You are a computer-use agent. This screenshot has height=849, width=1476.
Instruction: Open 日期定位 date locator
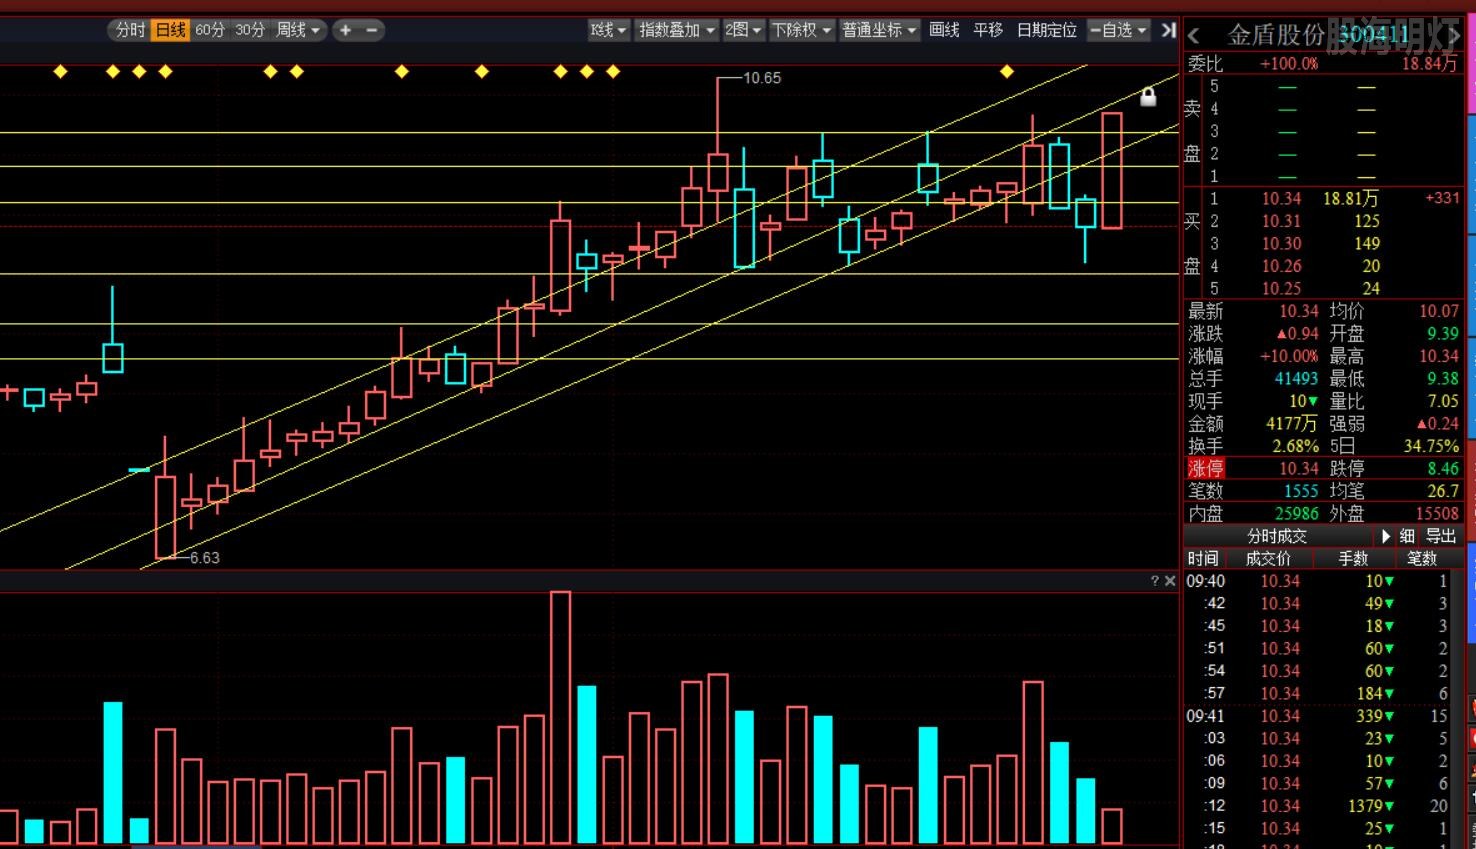pos(1047,30)
